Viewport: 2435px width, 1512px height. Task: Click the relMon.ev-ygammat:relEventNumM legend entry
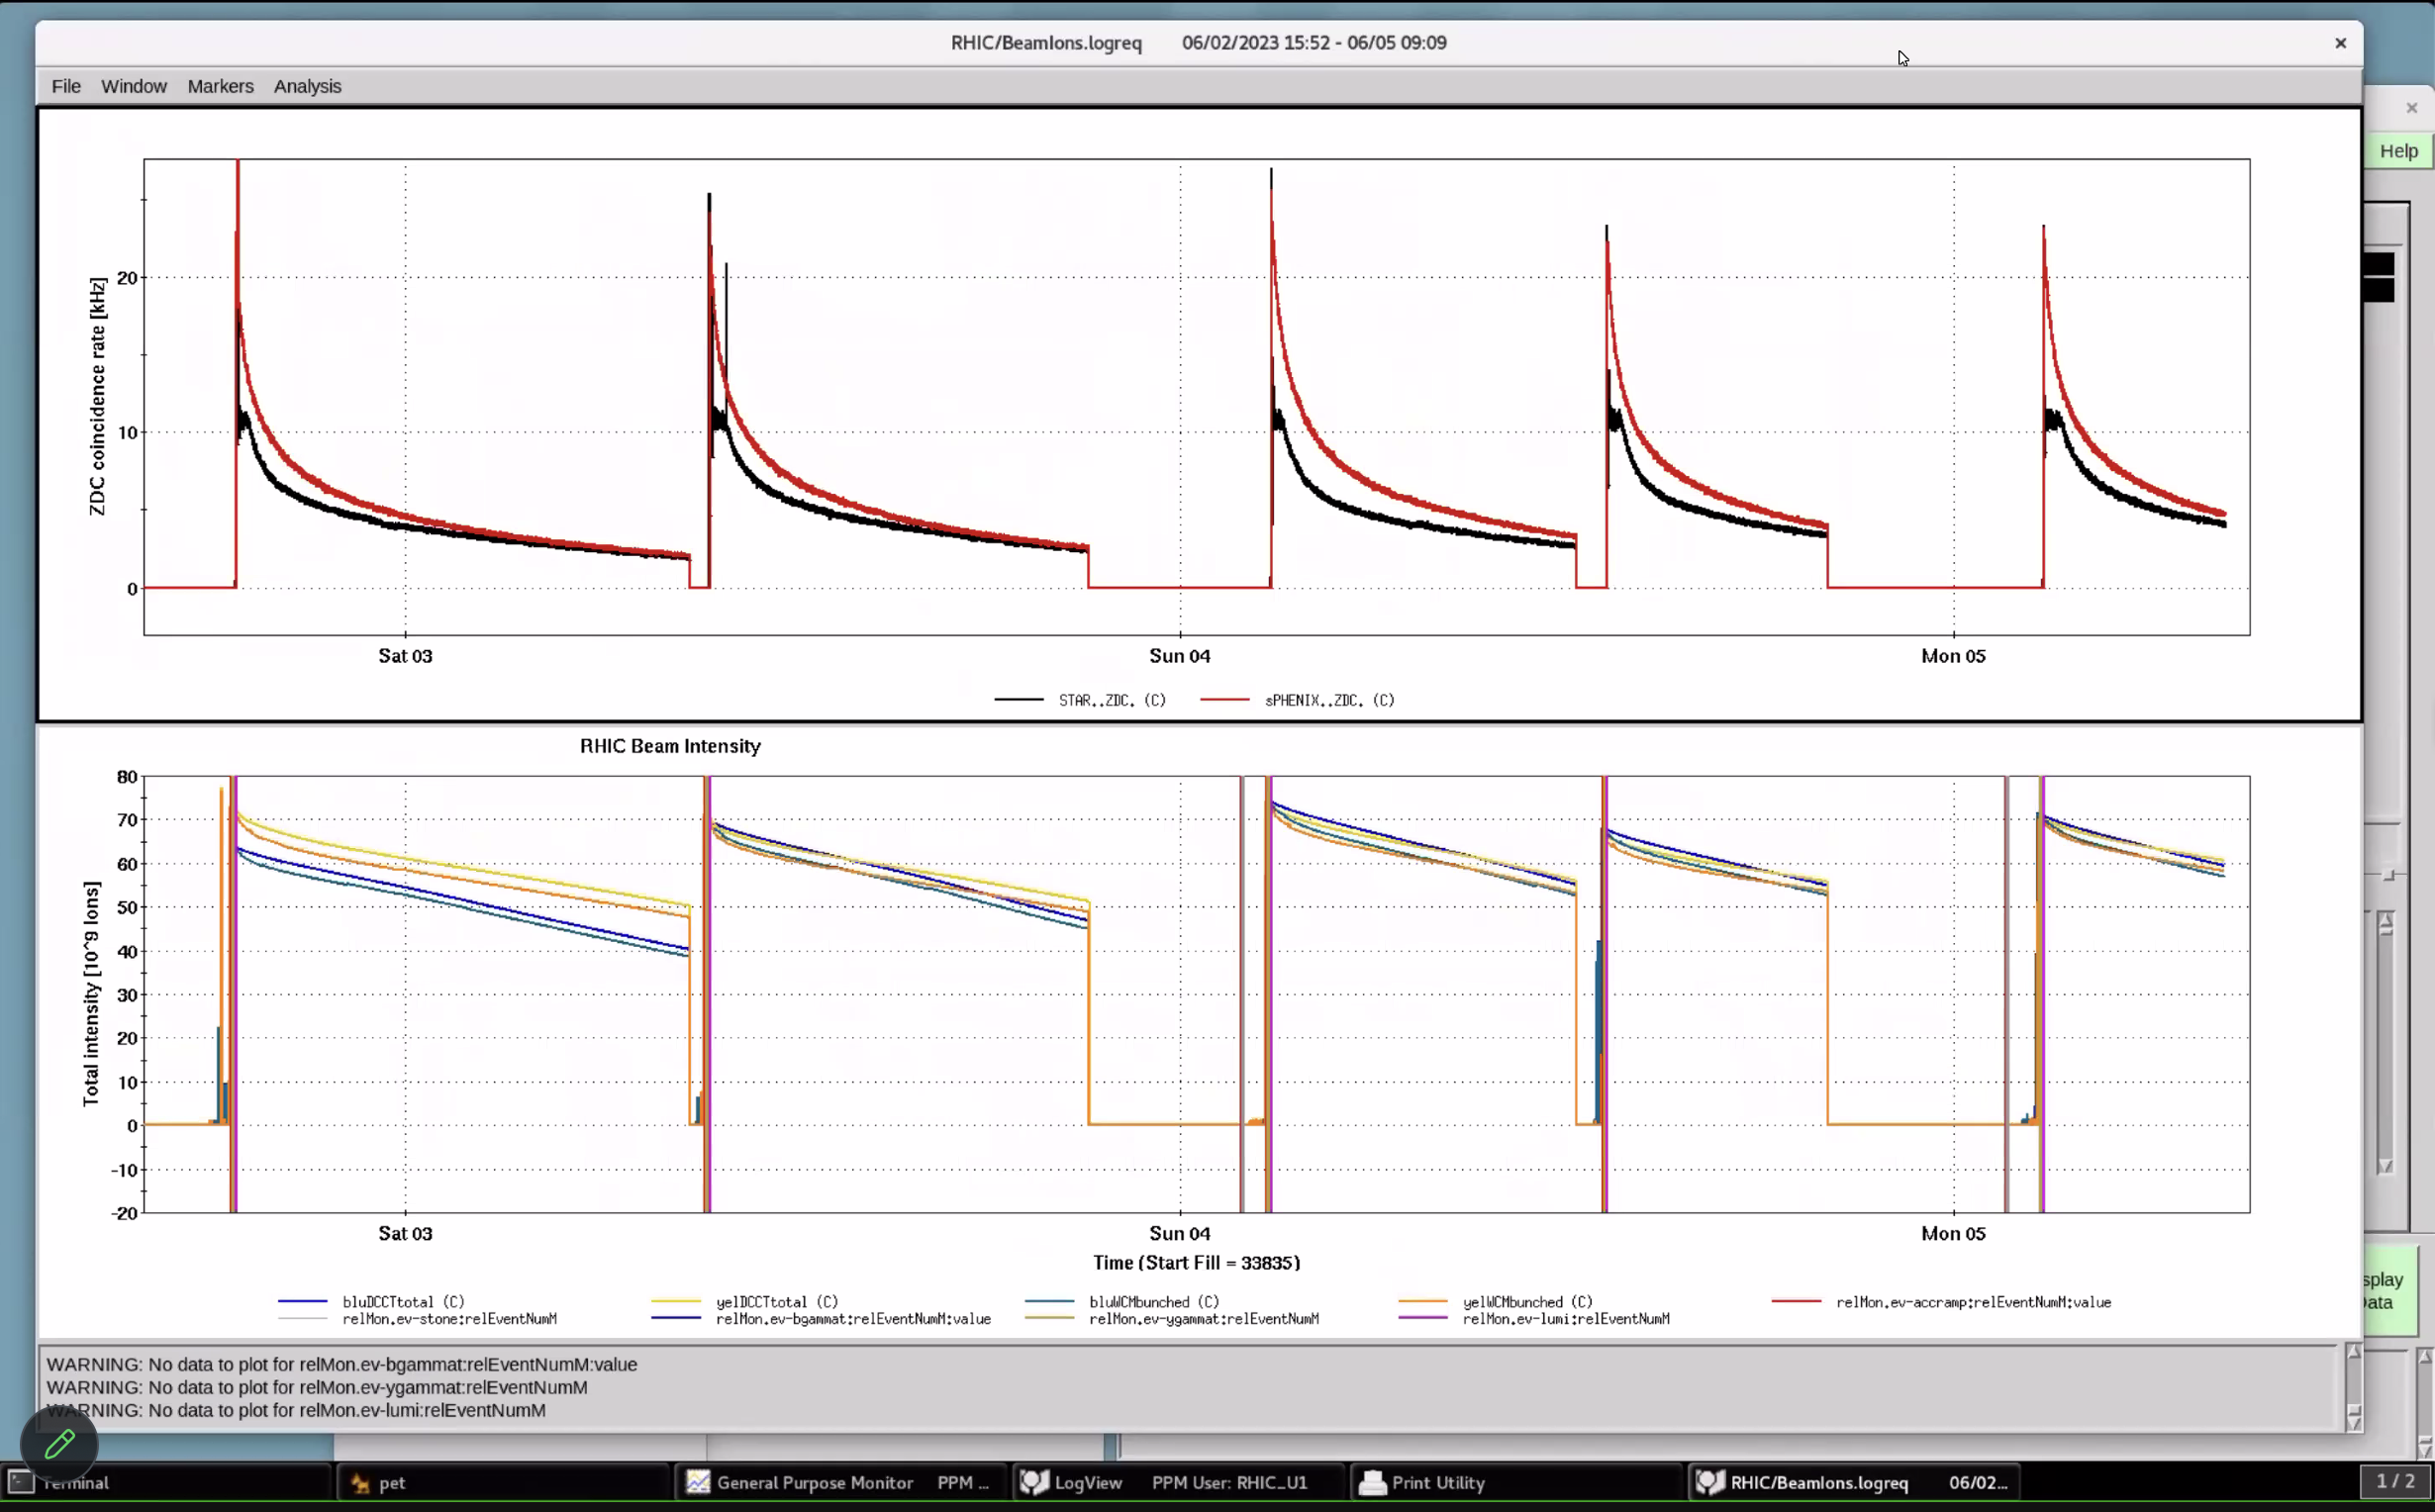(x=1172, y=1319)
